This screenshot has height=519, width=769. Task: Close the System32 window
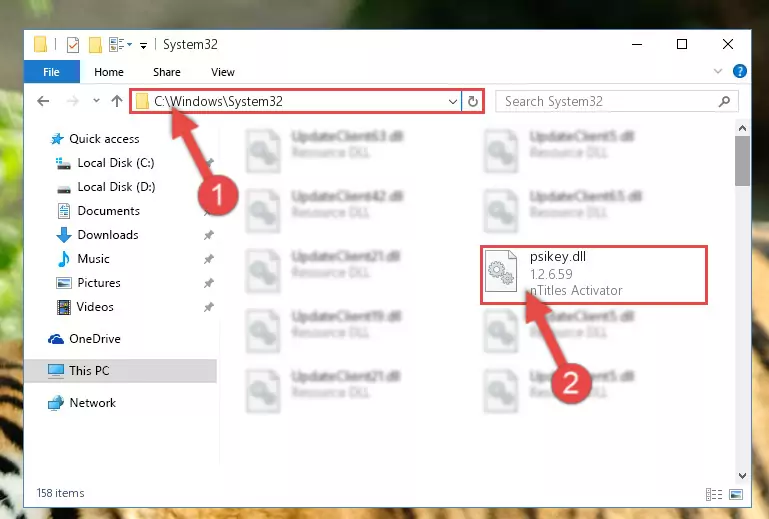coord(728,44)
